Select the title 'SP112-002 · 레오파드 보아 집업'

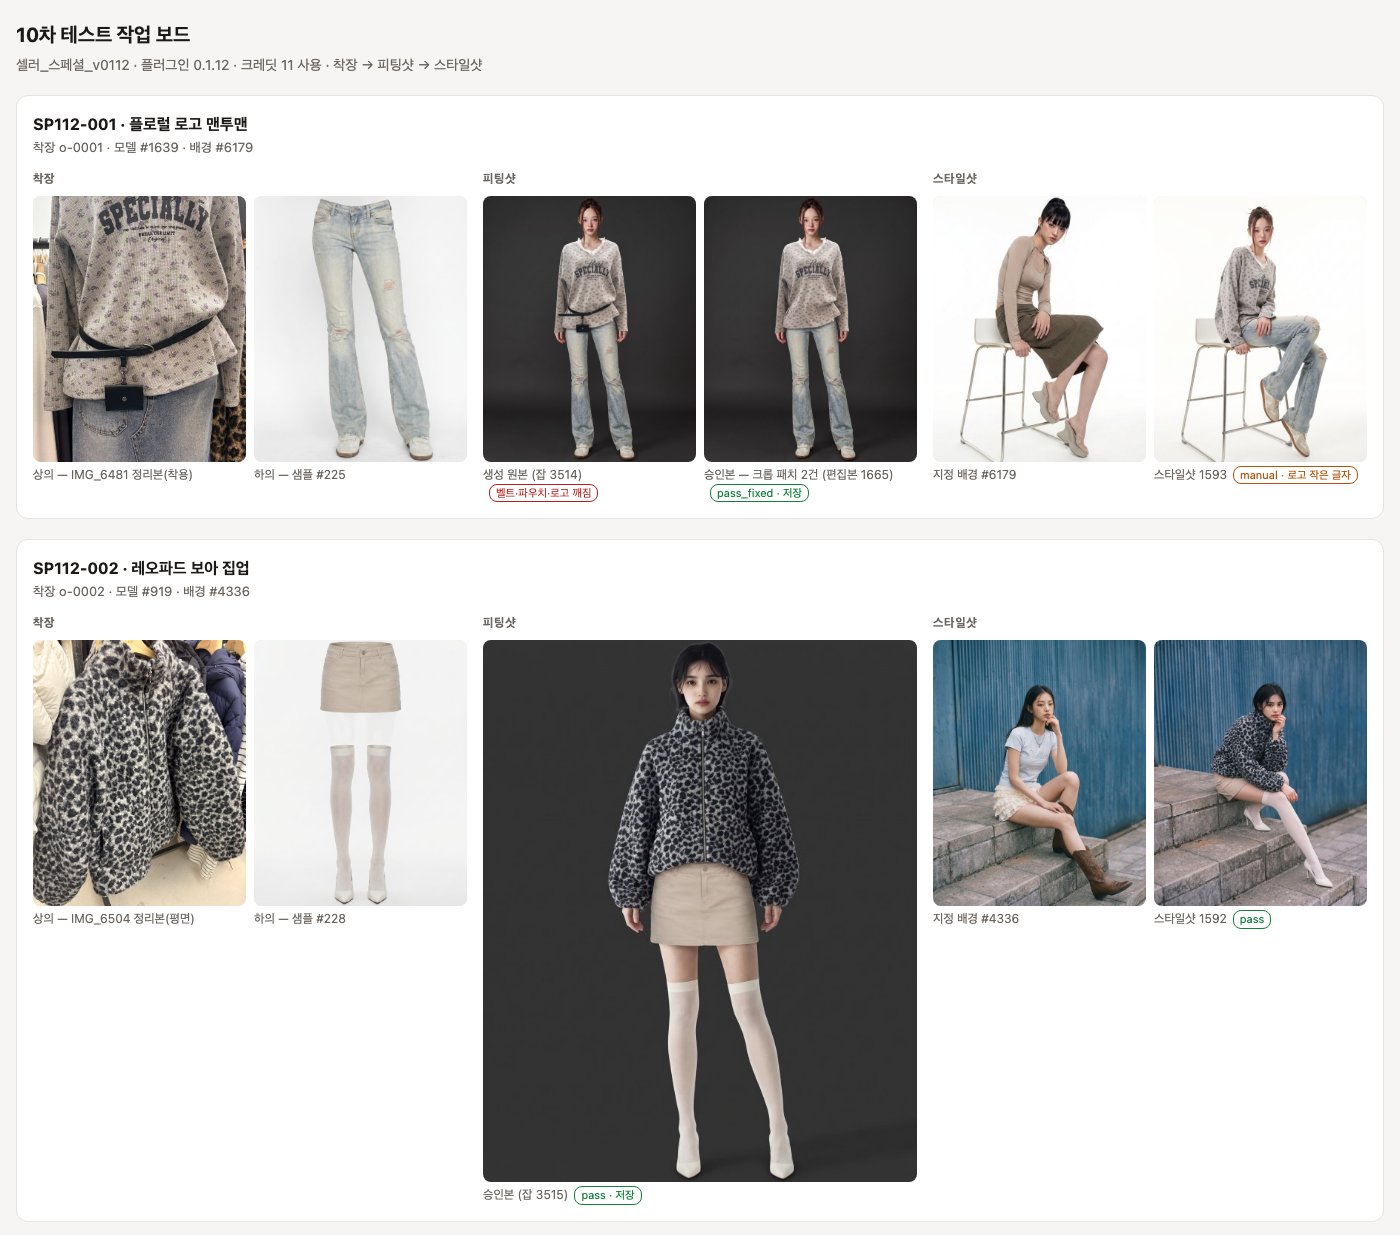pos(141,568)
